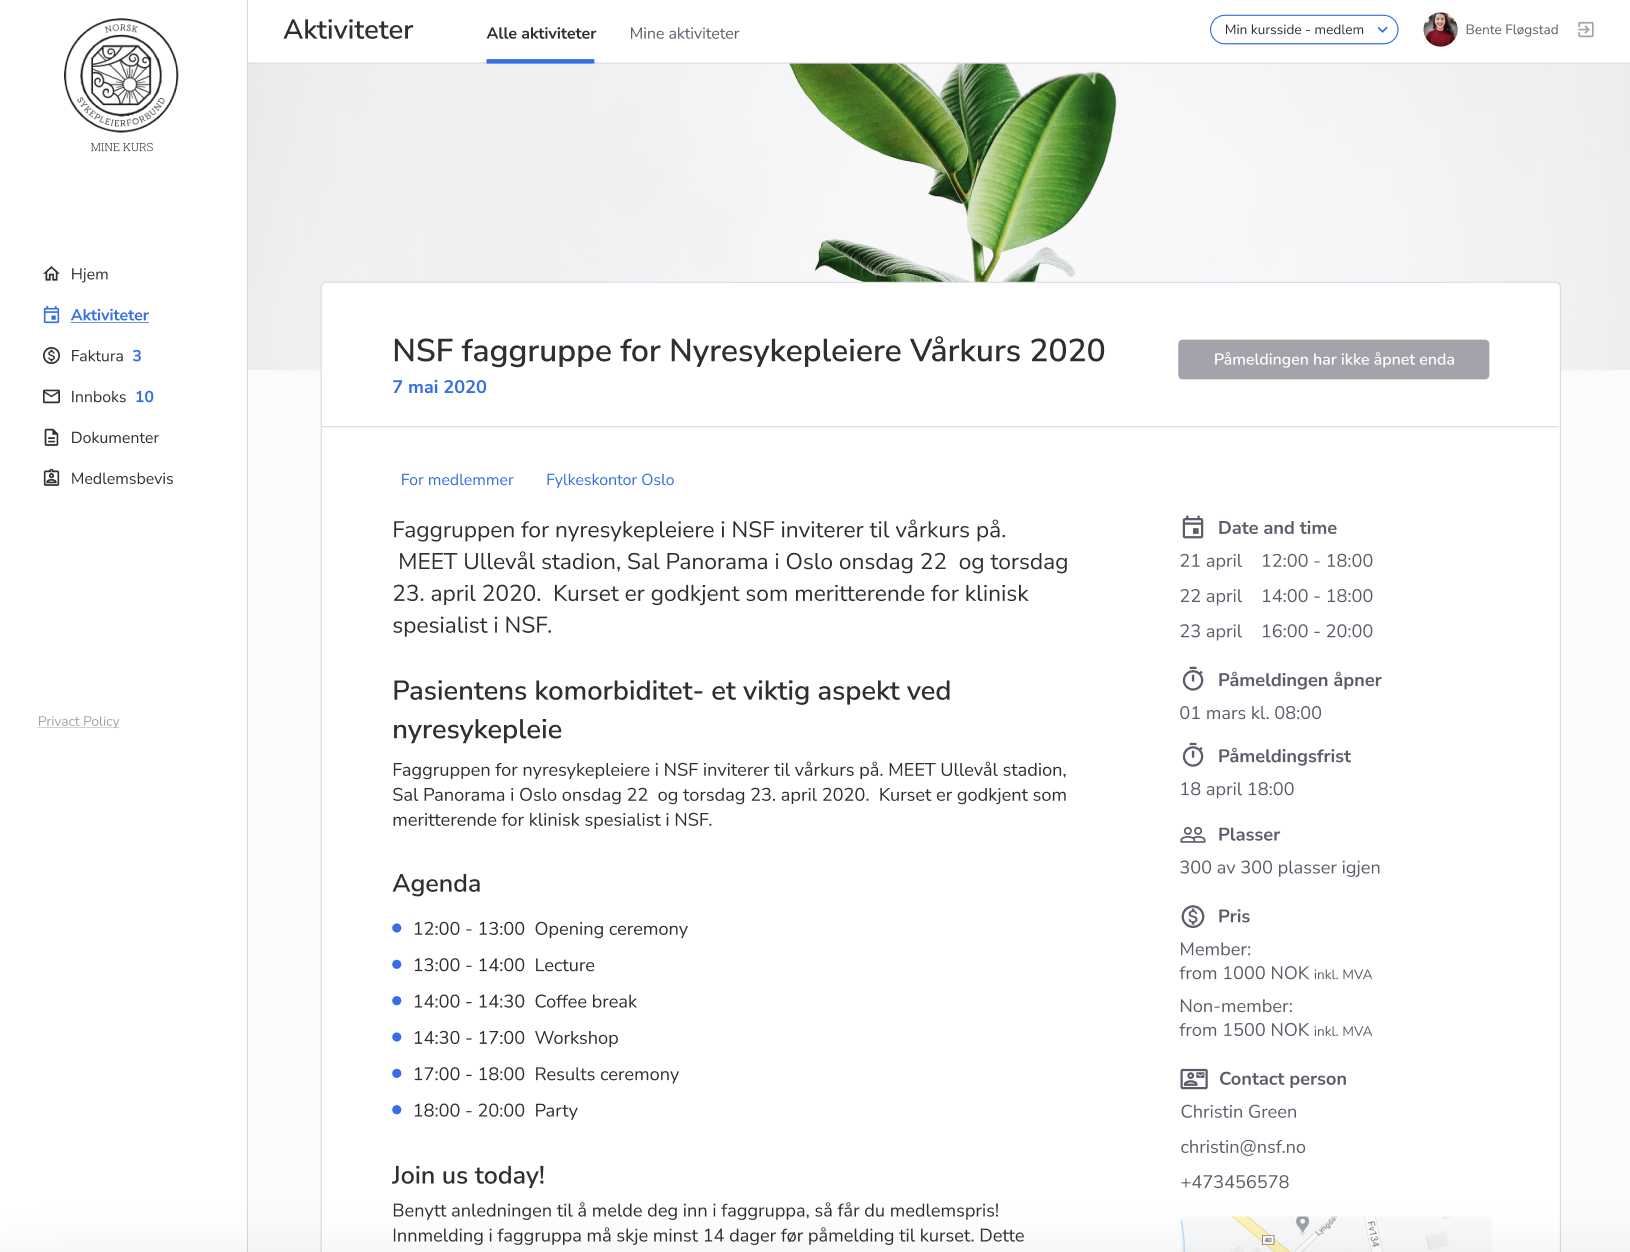Open Dokumenter in the sidebar
Viewport: 1630px width, 1252px height.
pyautogui.click(x=101, y=438)
